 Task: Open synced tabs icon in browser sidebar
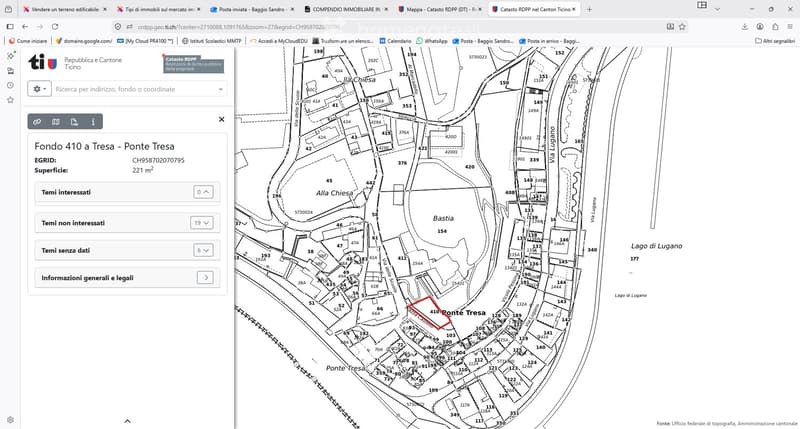(10, 71)
